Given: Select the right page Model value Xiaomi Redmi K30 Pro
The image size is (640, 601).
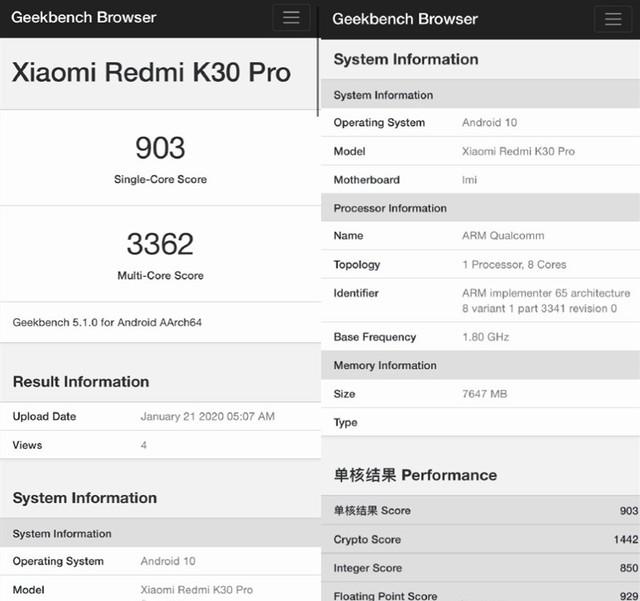Looking at the screenshot, I should 518,151.
